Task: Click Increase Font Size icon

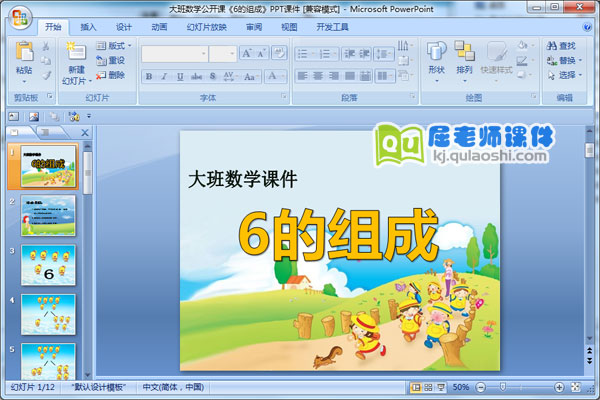Action: point(247,53)
